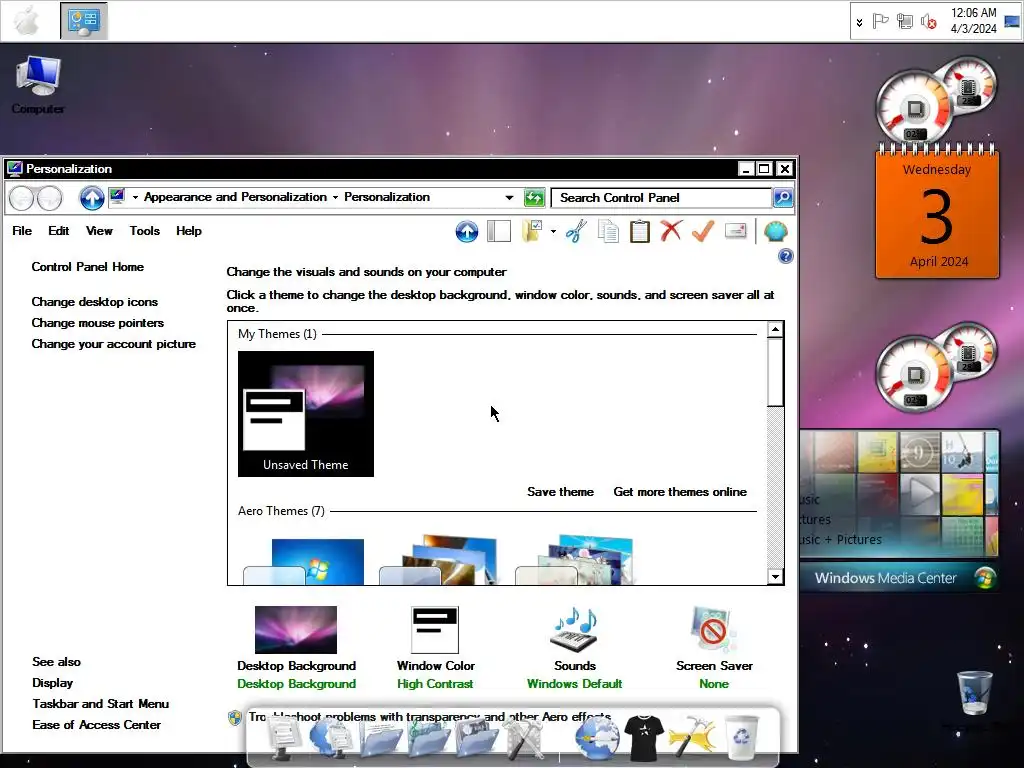
Task: Go to Control Panel Home
Action: (x=88, y=266)
